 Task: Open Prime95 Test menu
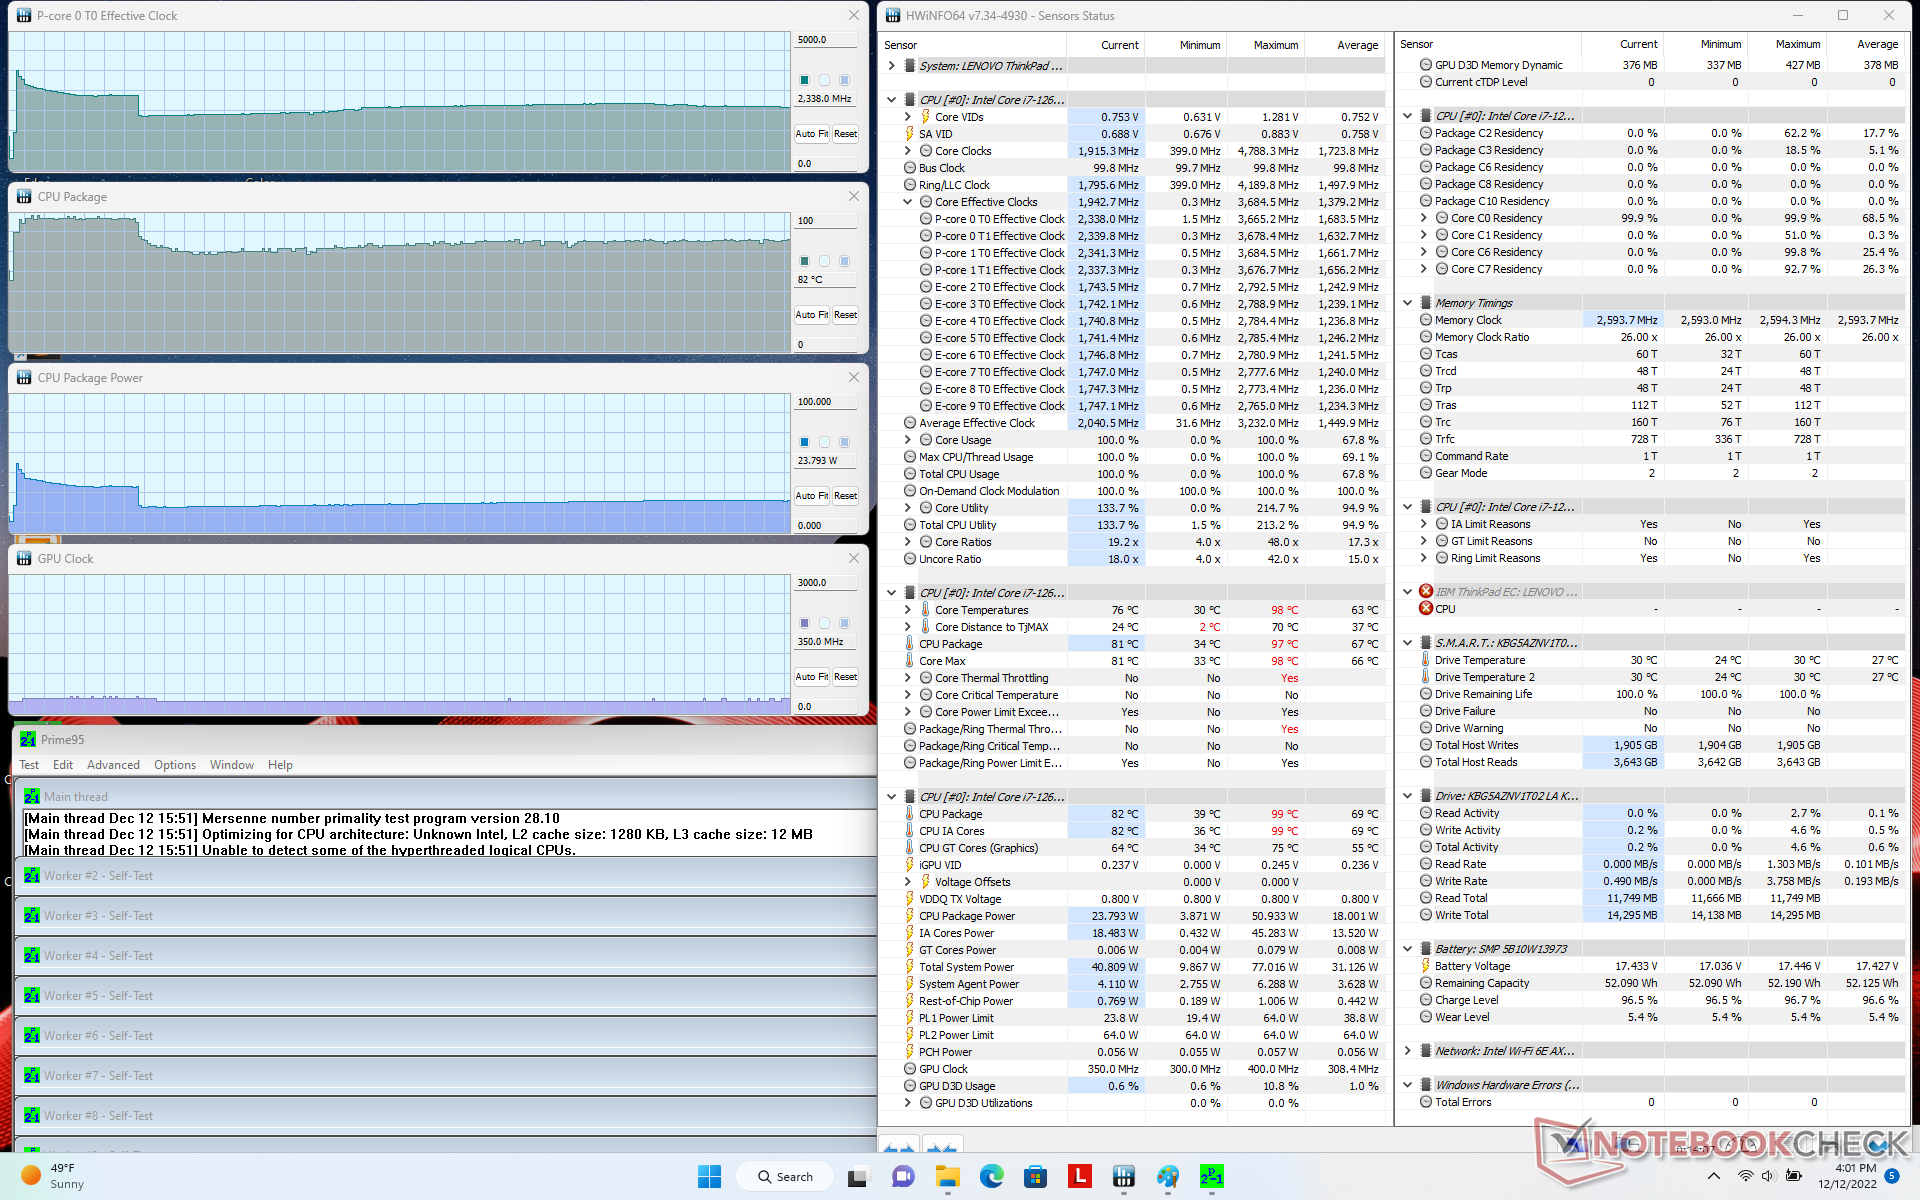tap(29, 765)
